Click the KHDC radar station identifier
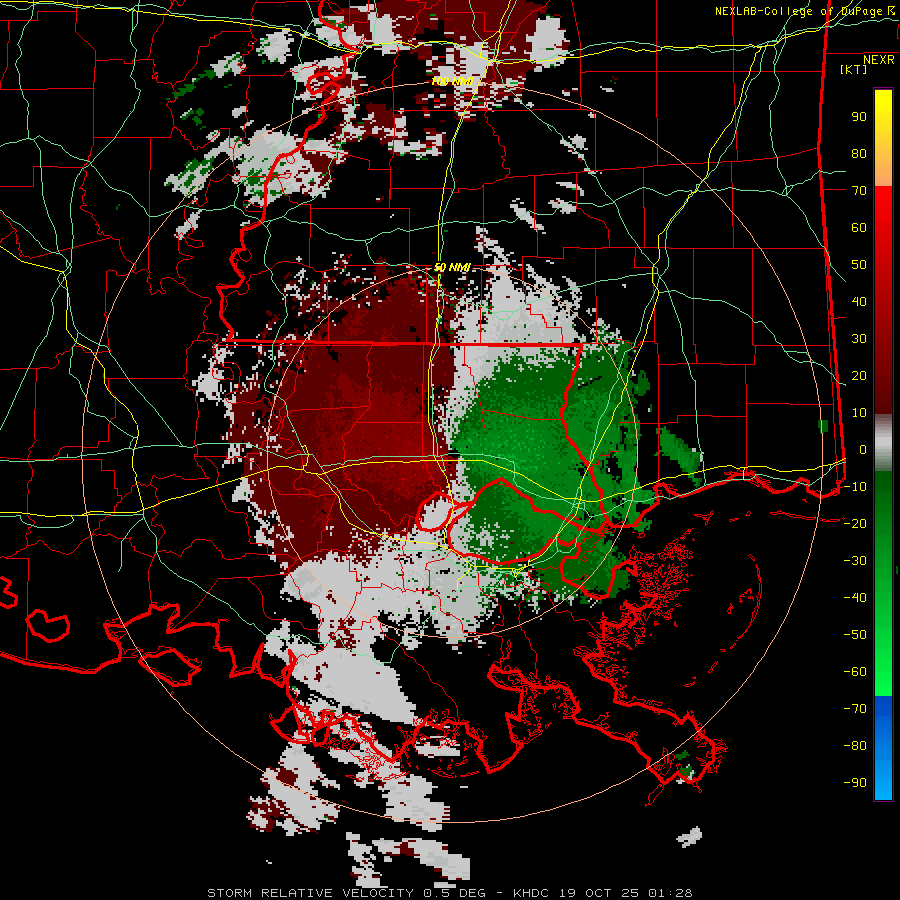 pyautogui.click(x=530, y=893)
